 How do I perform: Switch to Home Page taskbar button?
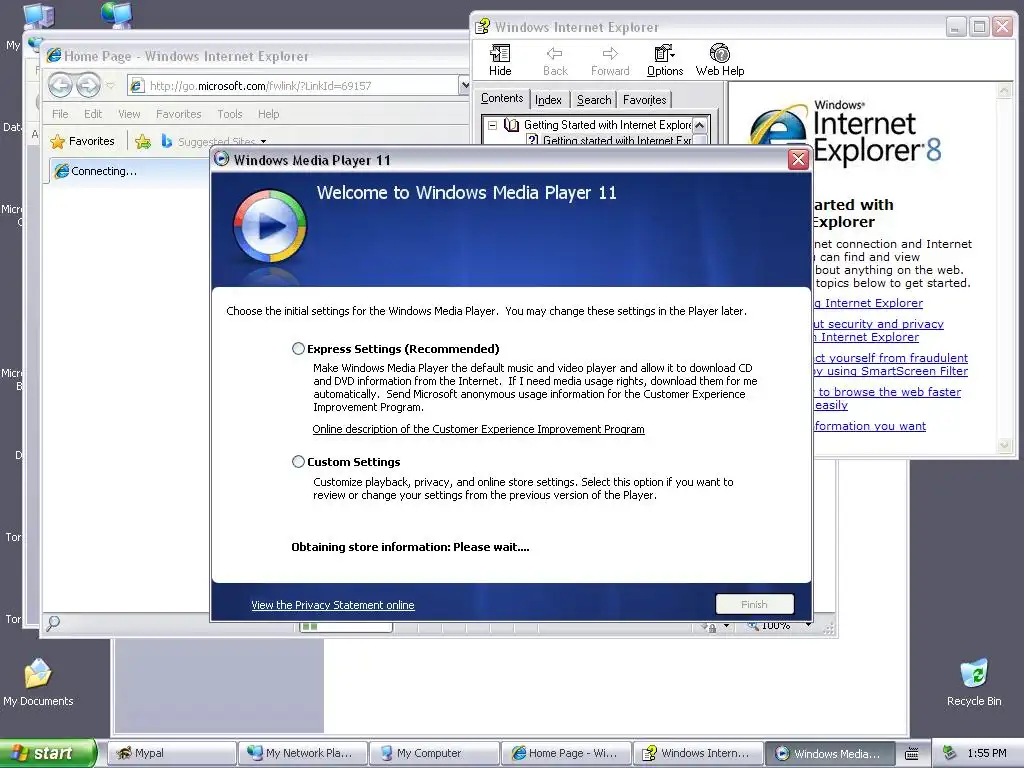pos(565,753)
